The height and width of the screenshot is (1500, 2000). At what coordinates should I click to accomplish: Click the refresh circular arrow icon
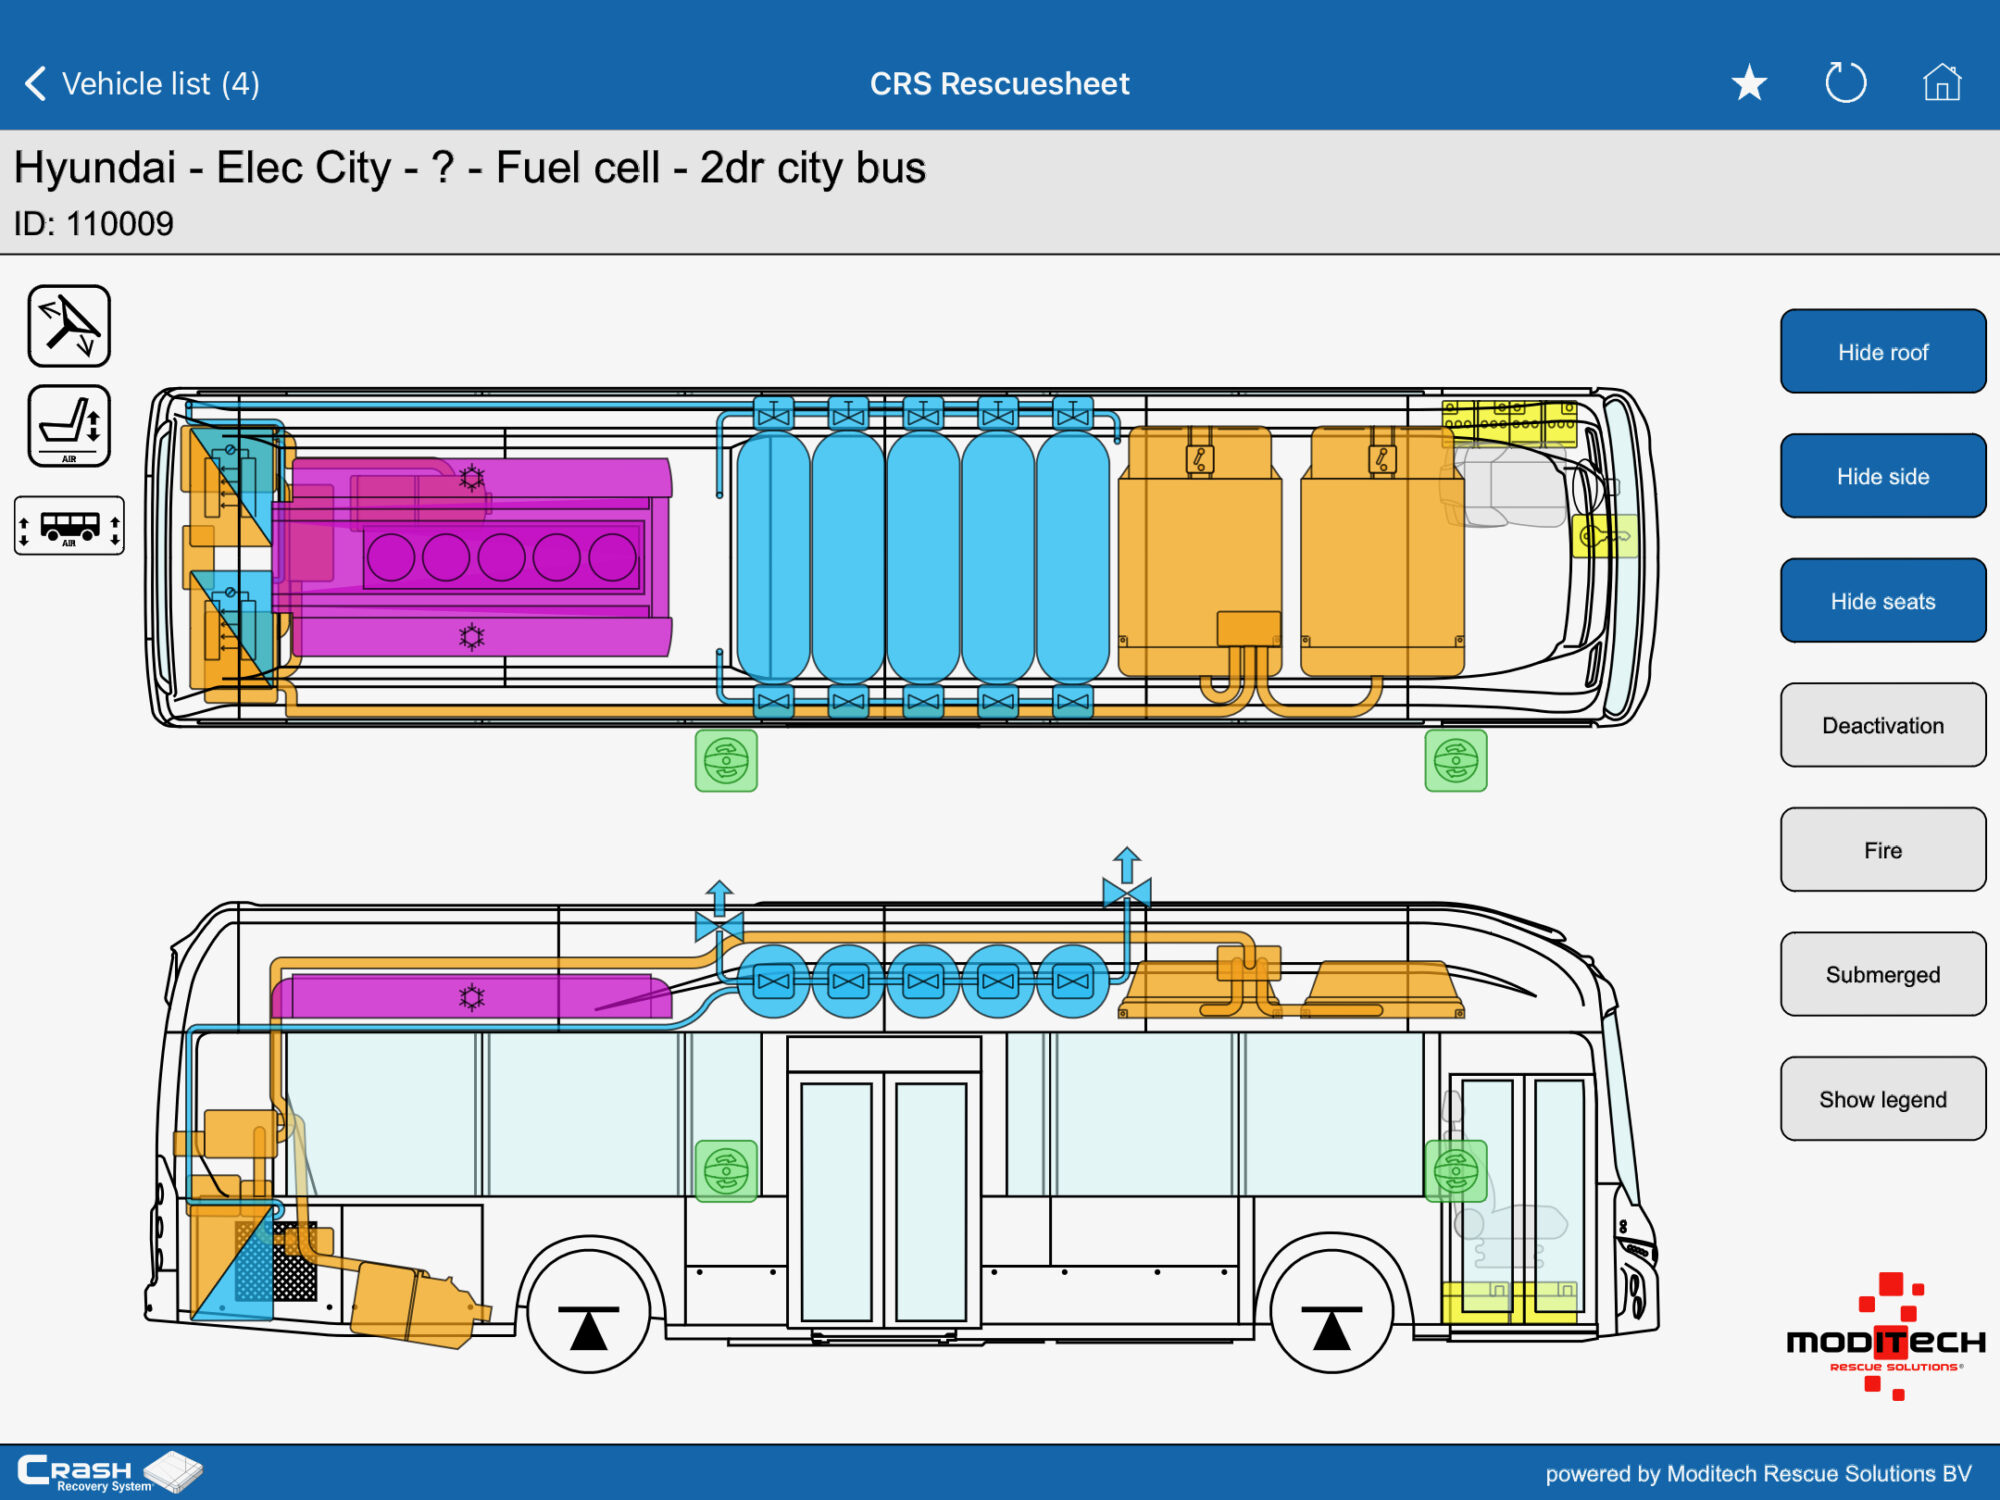(1845, 83)
